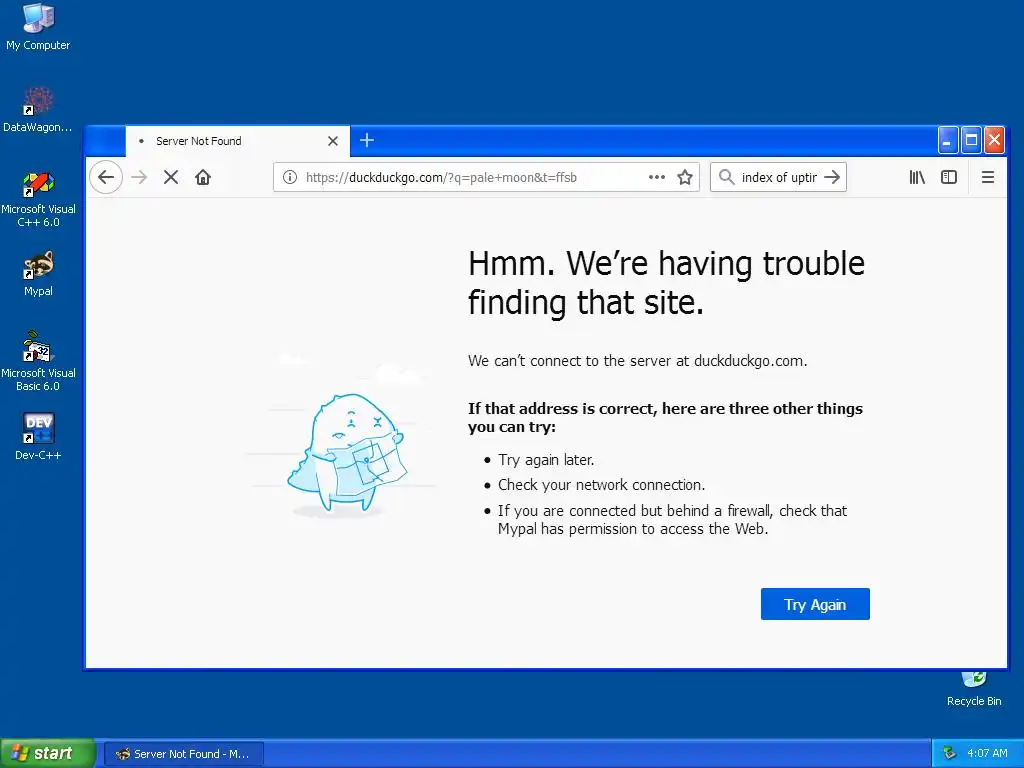Select the Dev-C++ desktop shortcut
The image size is (1024, 768).
[x=38, y=436]
